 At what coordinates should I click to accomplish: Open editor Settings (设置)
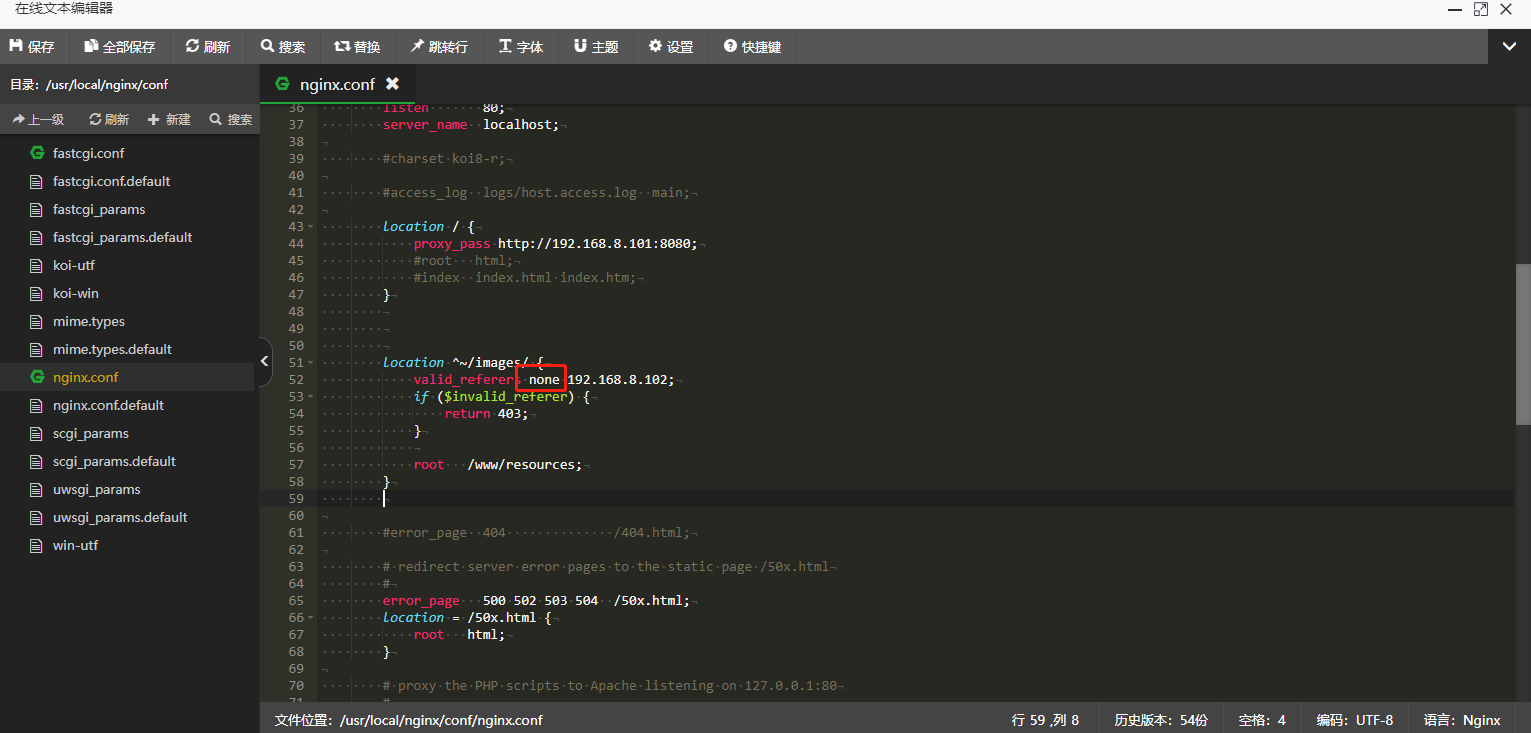671,47
